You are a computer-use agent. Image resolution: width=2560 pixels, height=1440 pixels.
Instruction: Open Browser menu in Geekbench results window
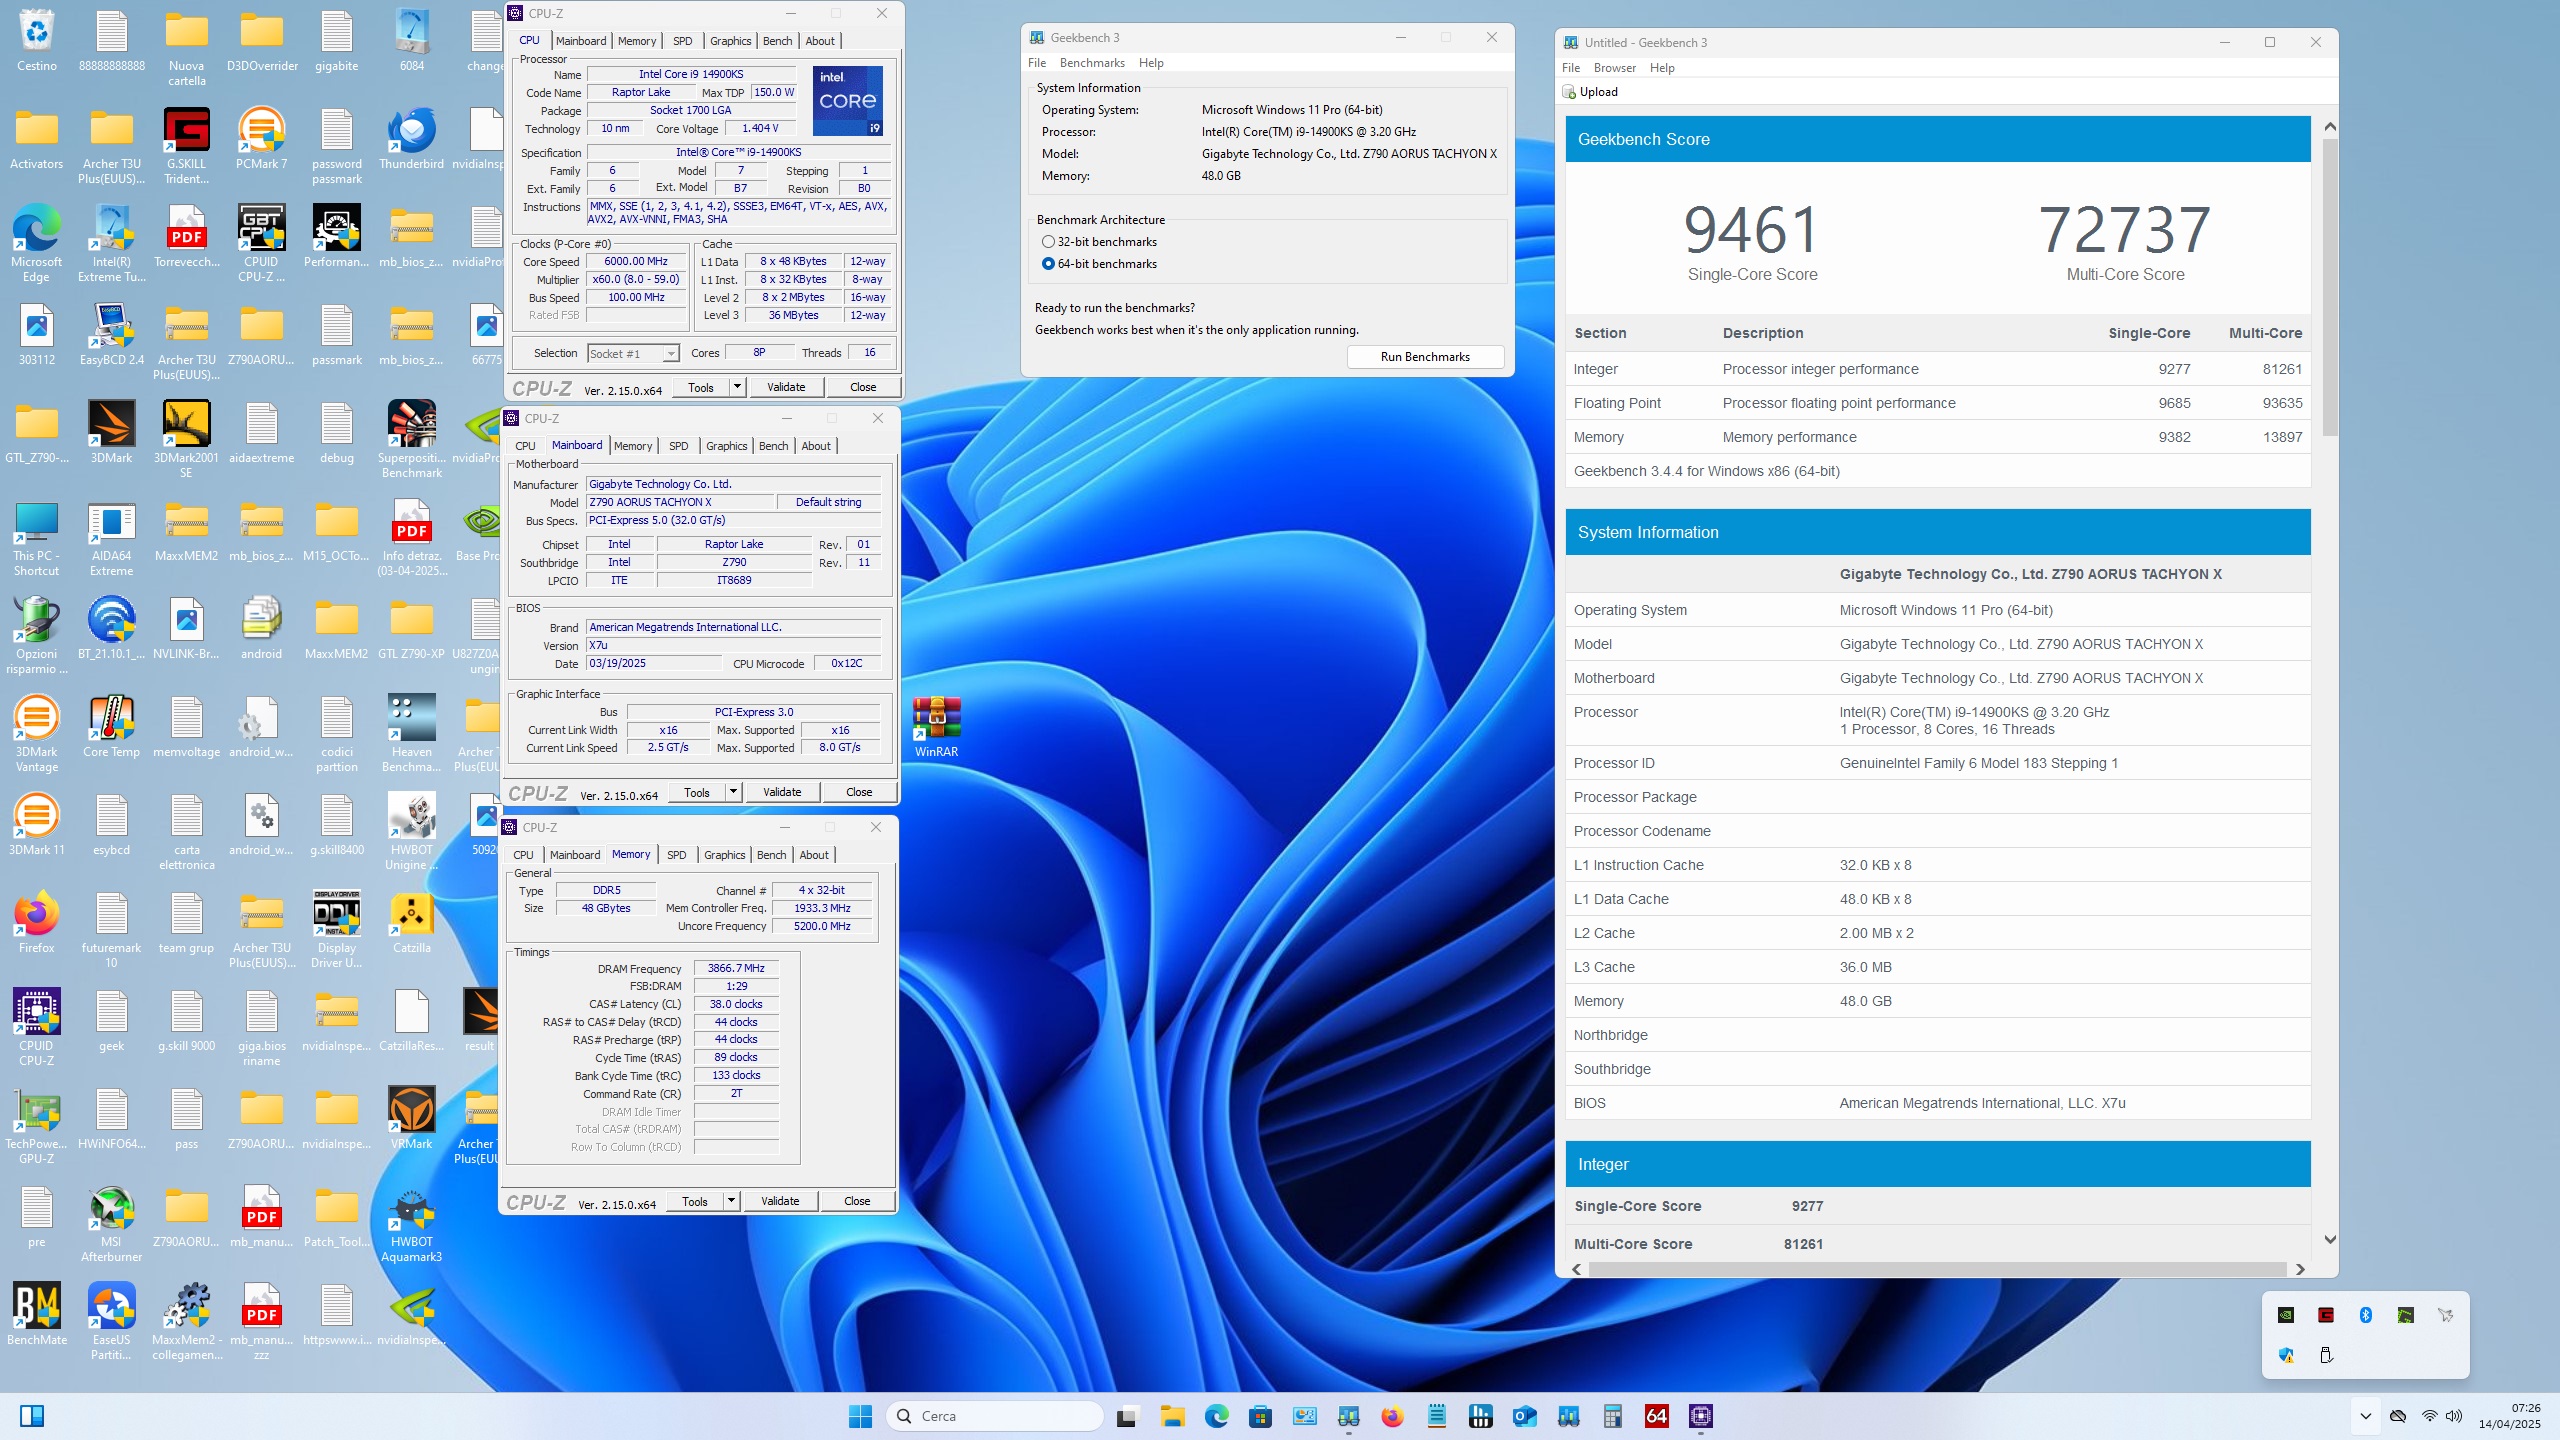point(1614,68)
